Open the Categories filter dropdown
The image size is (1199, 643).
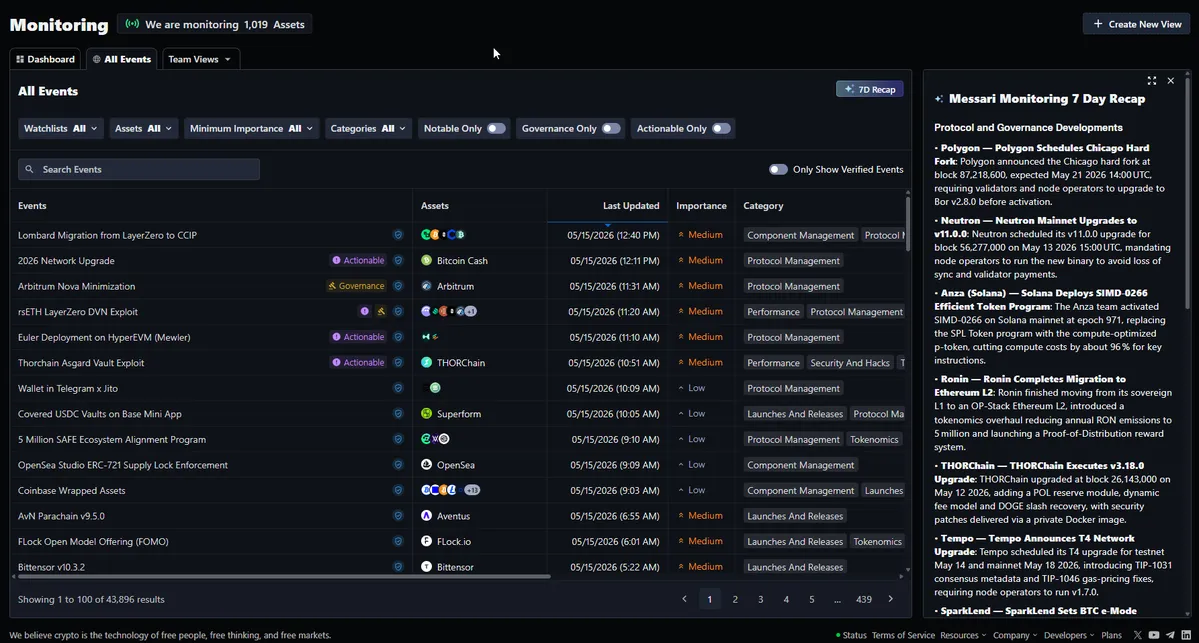[x=367, y=128]
